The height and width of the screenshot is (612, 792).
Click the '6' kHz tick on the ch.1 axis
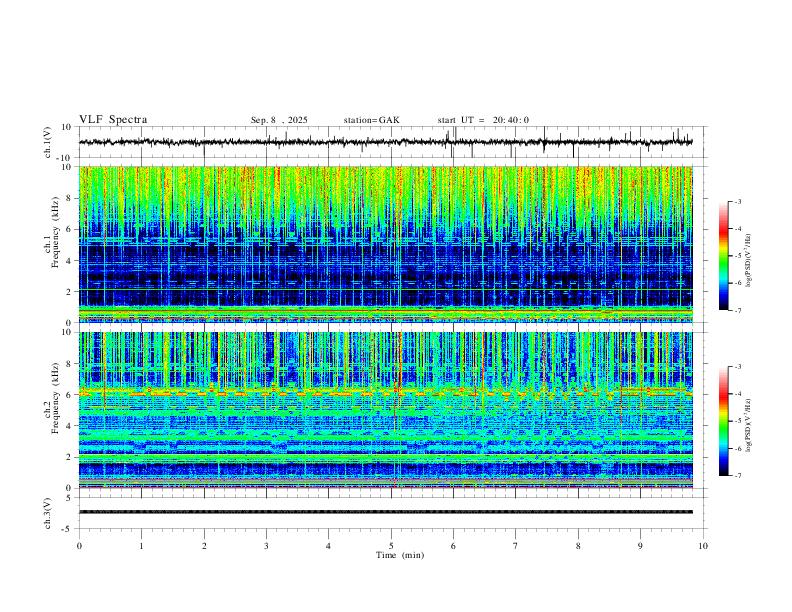point(70,229)
